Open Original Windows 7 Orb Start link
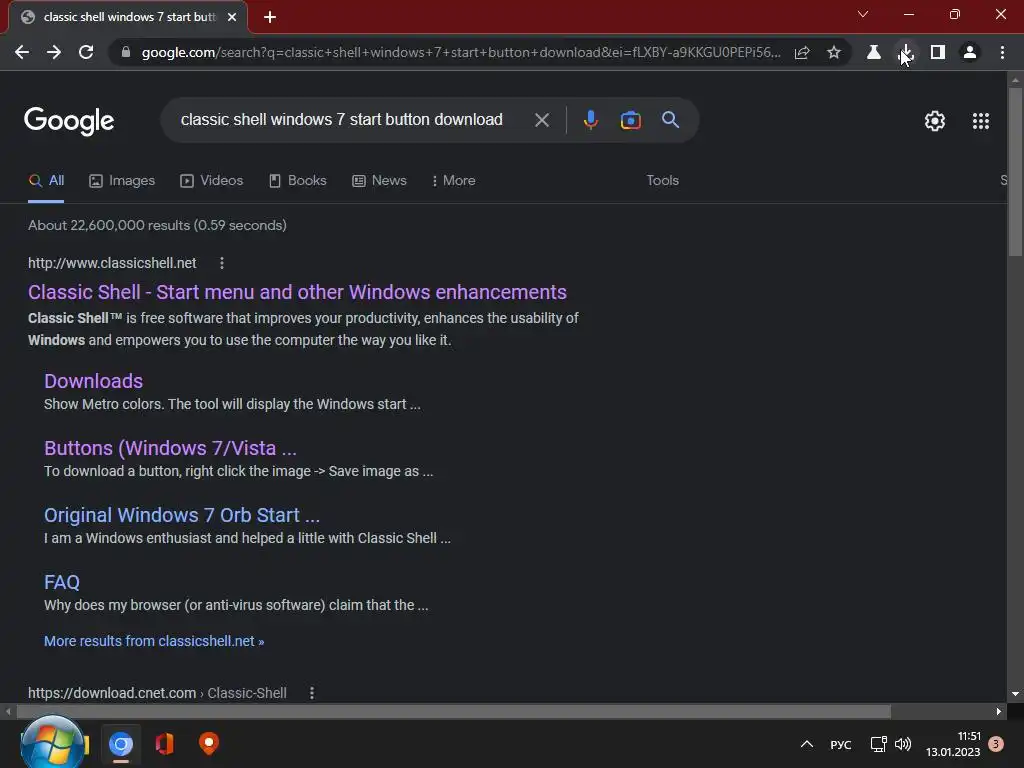 [x=182, y=515]
